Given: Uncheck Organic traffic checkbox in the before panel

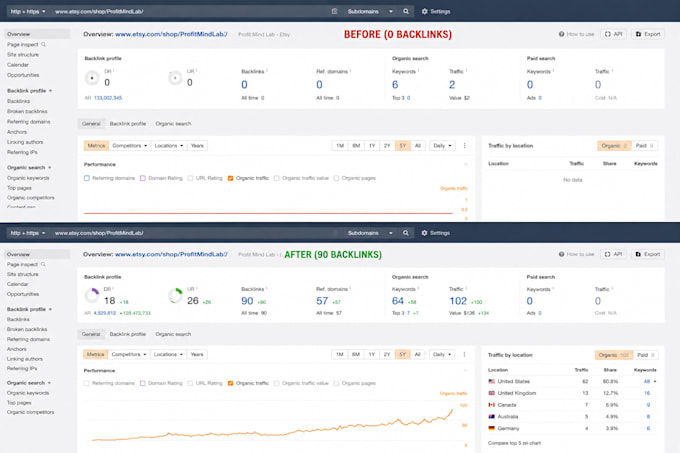Looking at the screenshot, I should (230, 178).
